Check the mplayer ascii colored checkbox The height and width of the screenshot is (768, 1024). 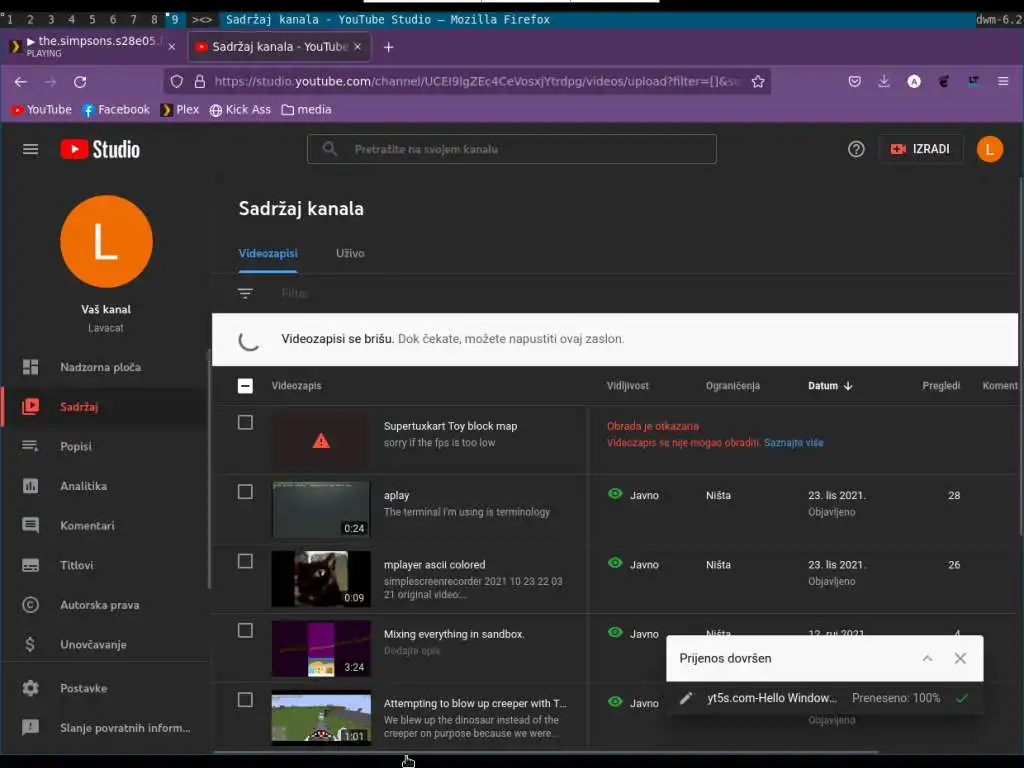245,561
